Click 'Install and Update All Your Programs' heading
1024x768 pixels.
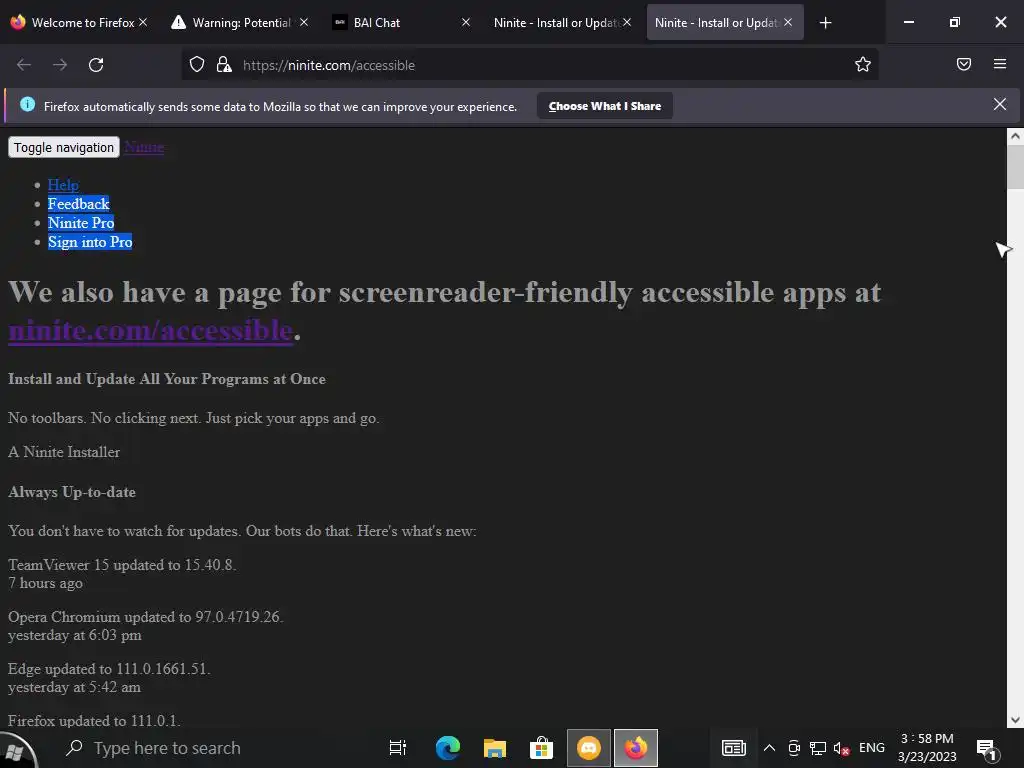tap(167, 379)
